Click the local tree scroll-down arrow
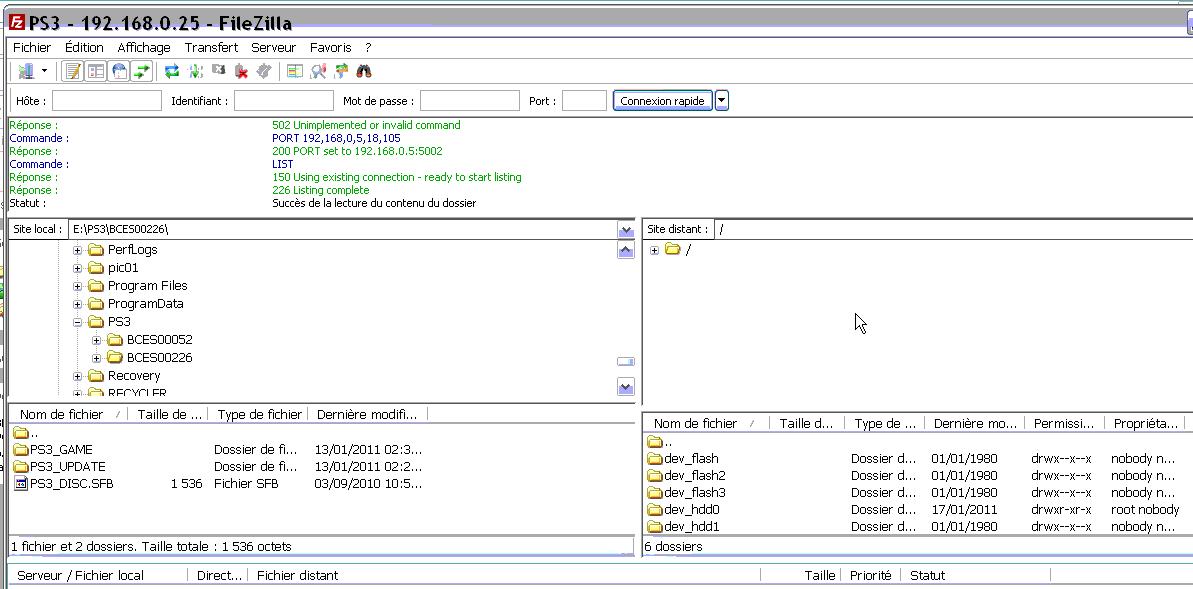The image size is (1193, 589). tap(626, 387)
